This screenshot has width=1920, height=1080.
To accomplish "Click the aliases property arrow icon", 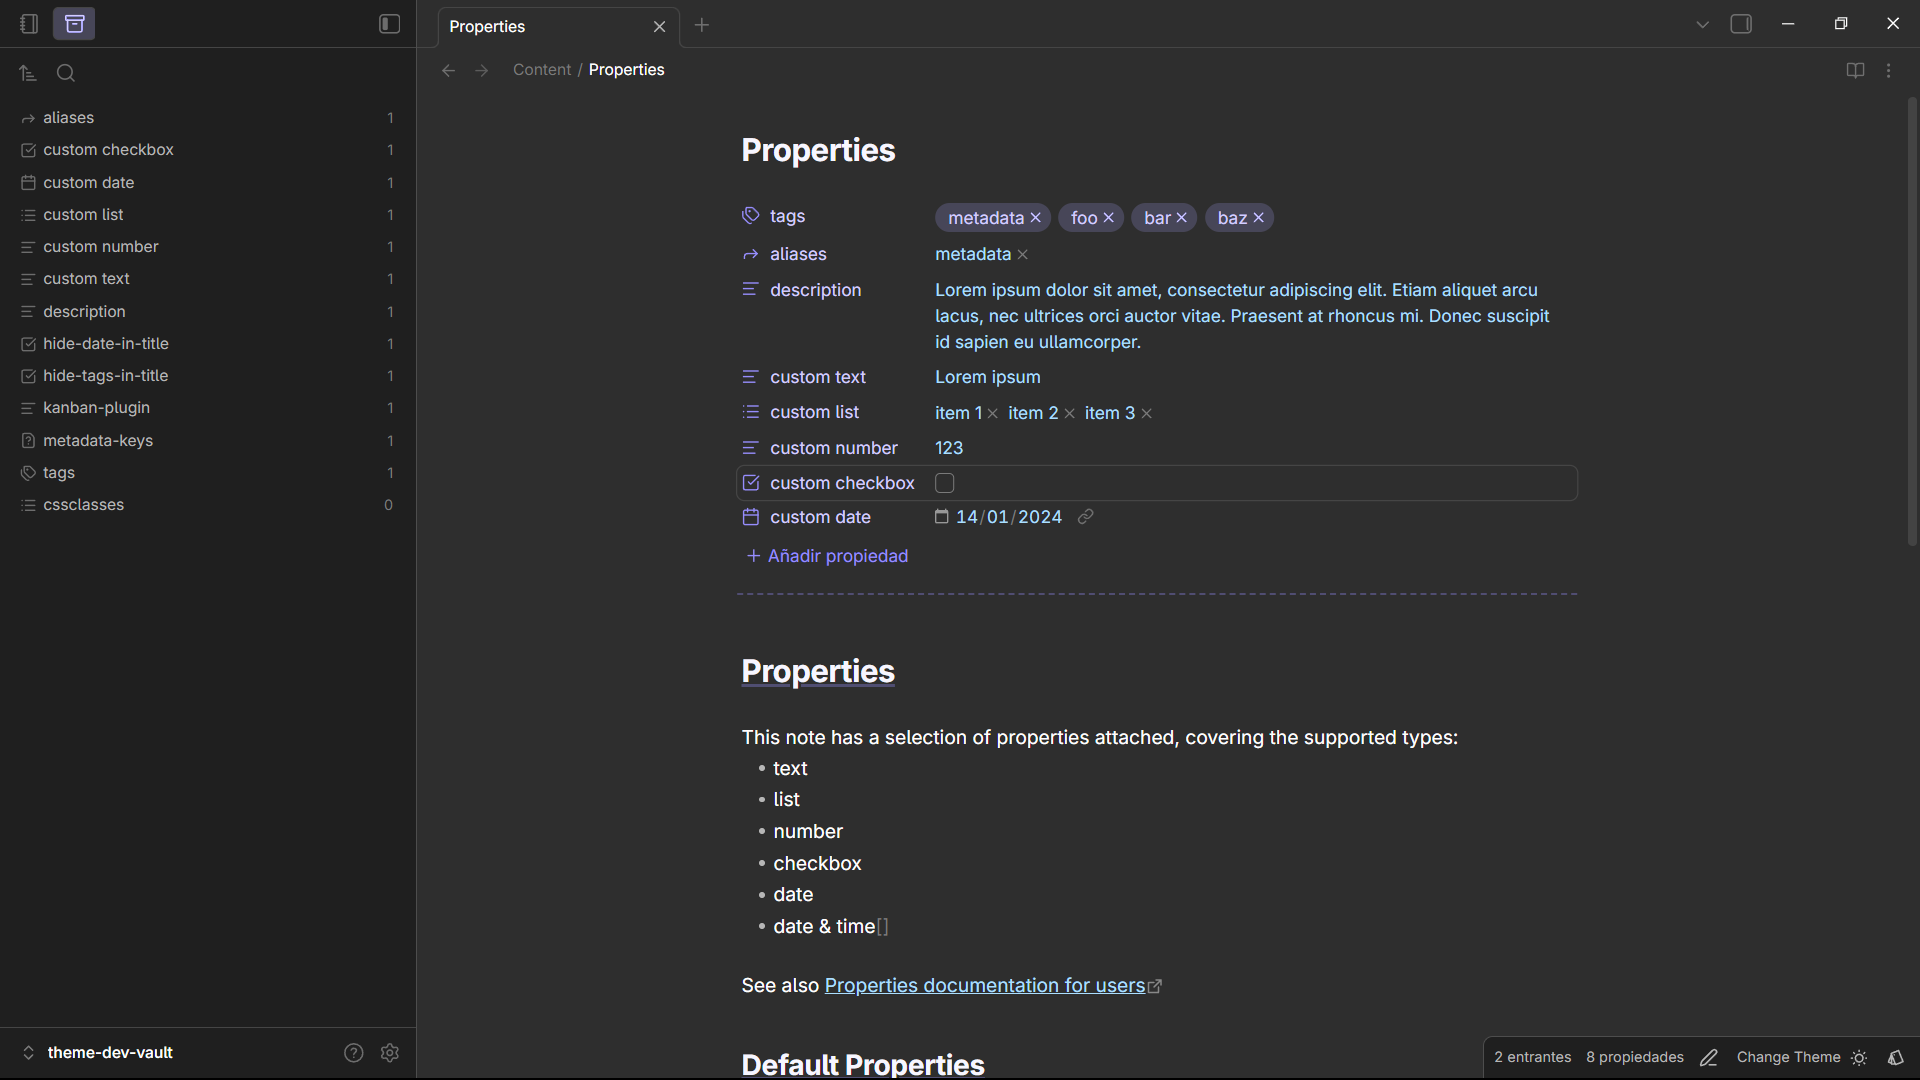I will [x=751, y=255].
